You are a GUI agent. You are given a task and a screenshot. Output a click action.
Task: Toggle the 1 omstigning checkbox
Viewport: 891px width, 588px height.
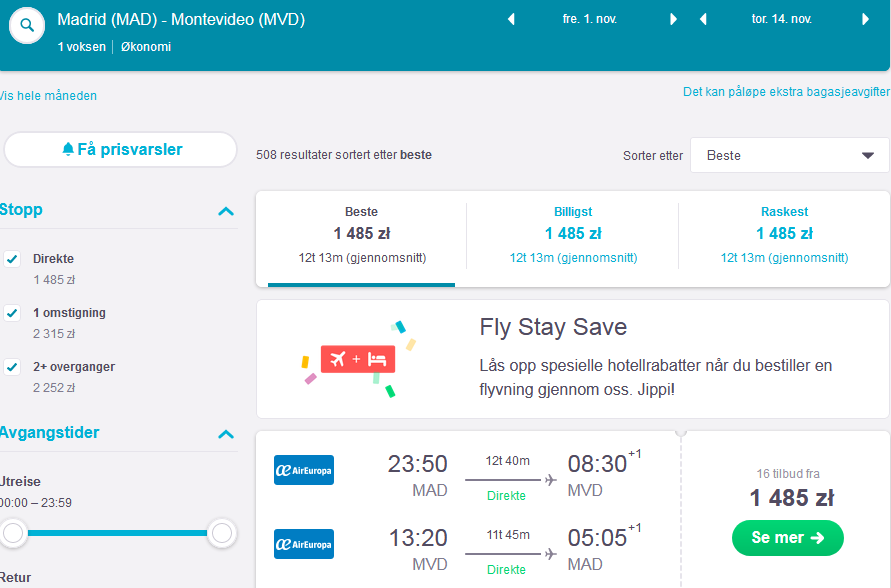click(12, 313)
